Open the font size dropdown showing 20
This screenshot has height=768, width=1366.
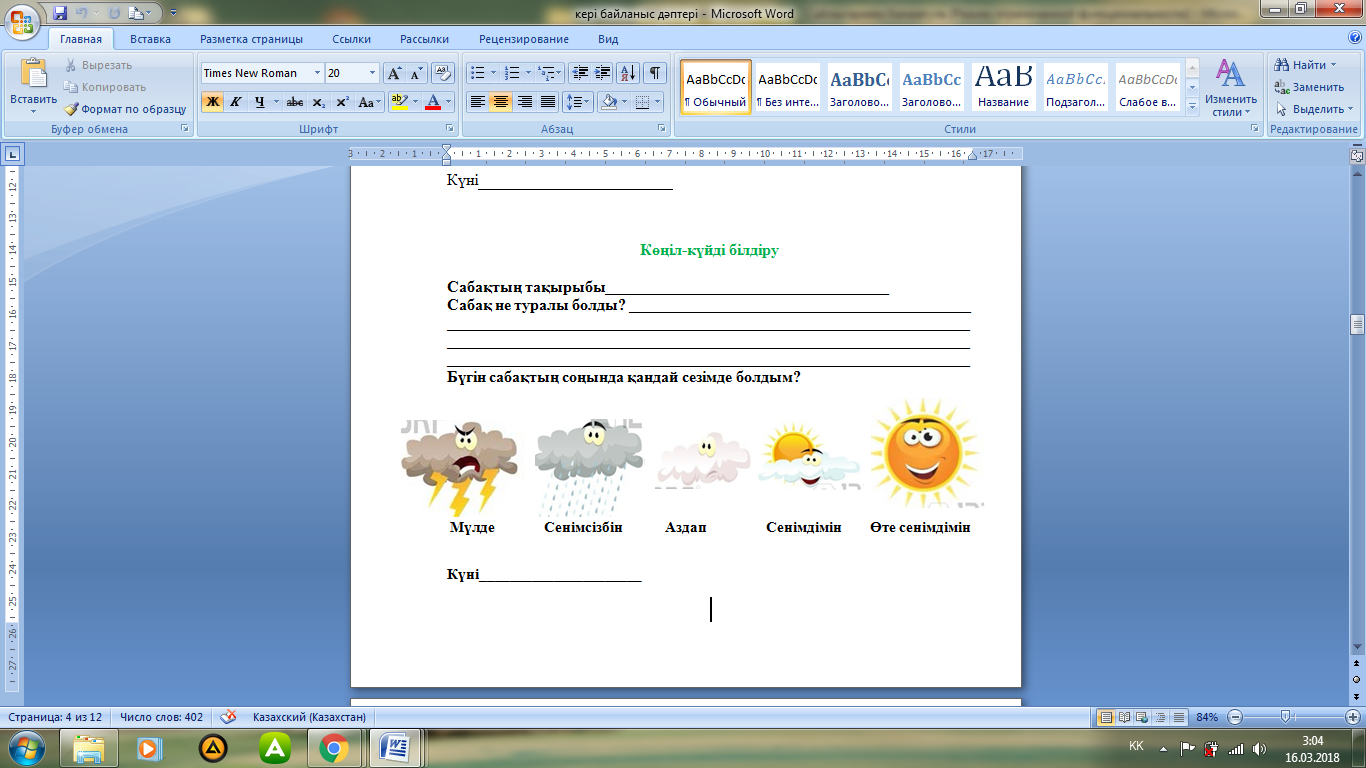click(373, 73)
